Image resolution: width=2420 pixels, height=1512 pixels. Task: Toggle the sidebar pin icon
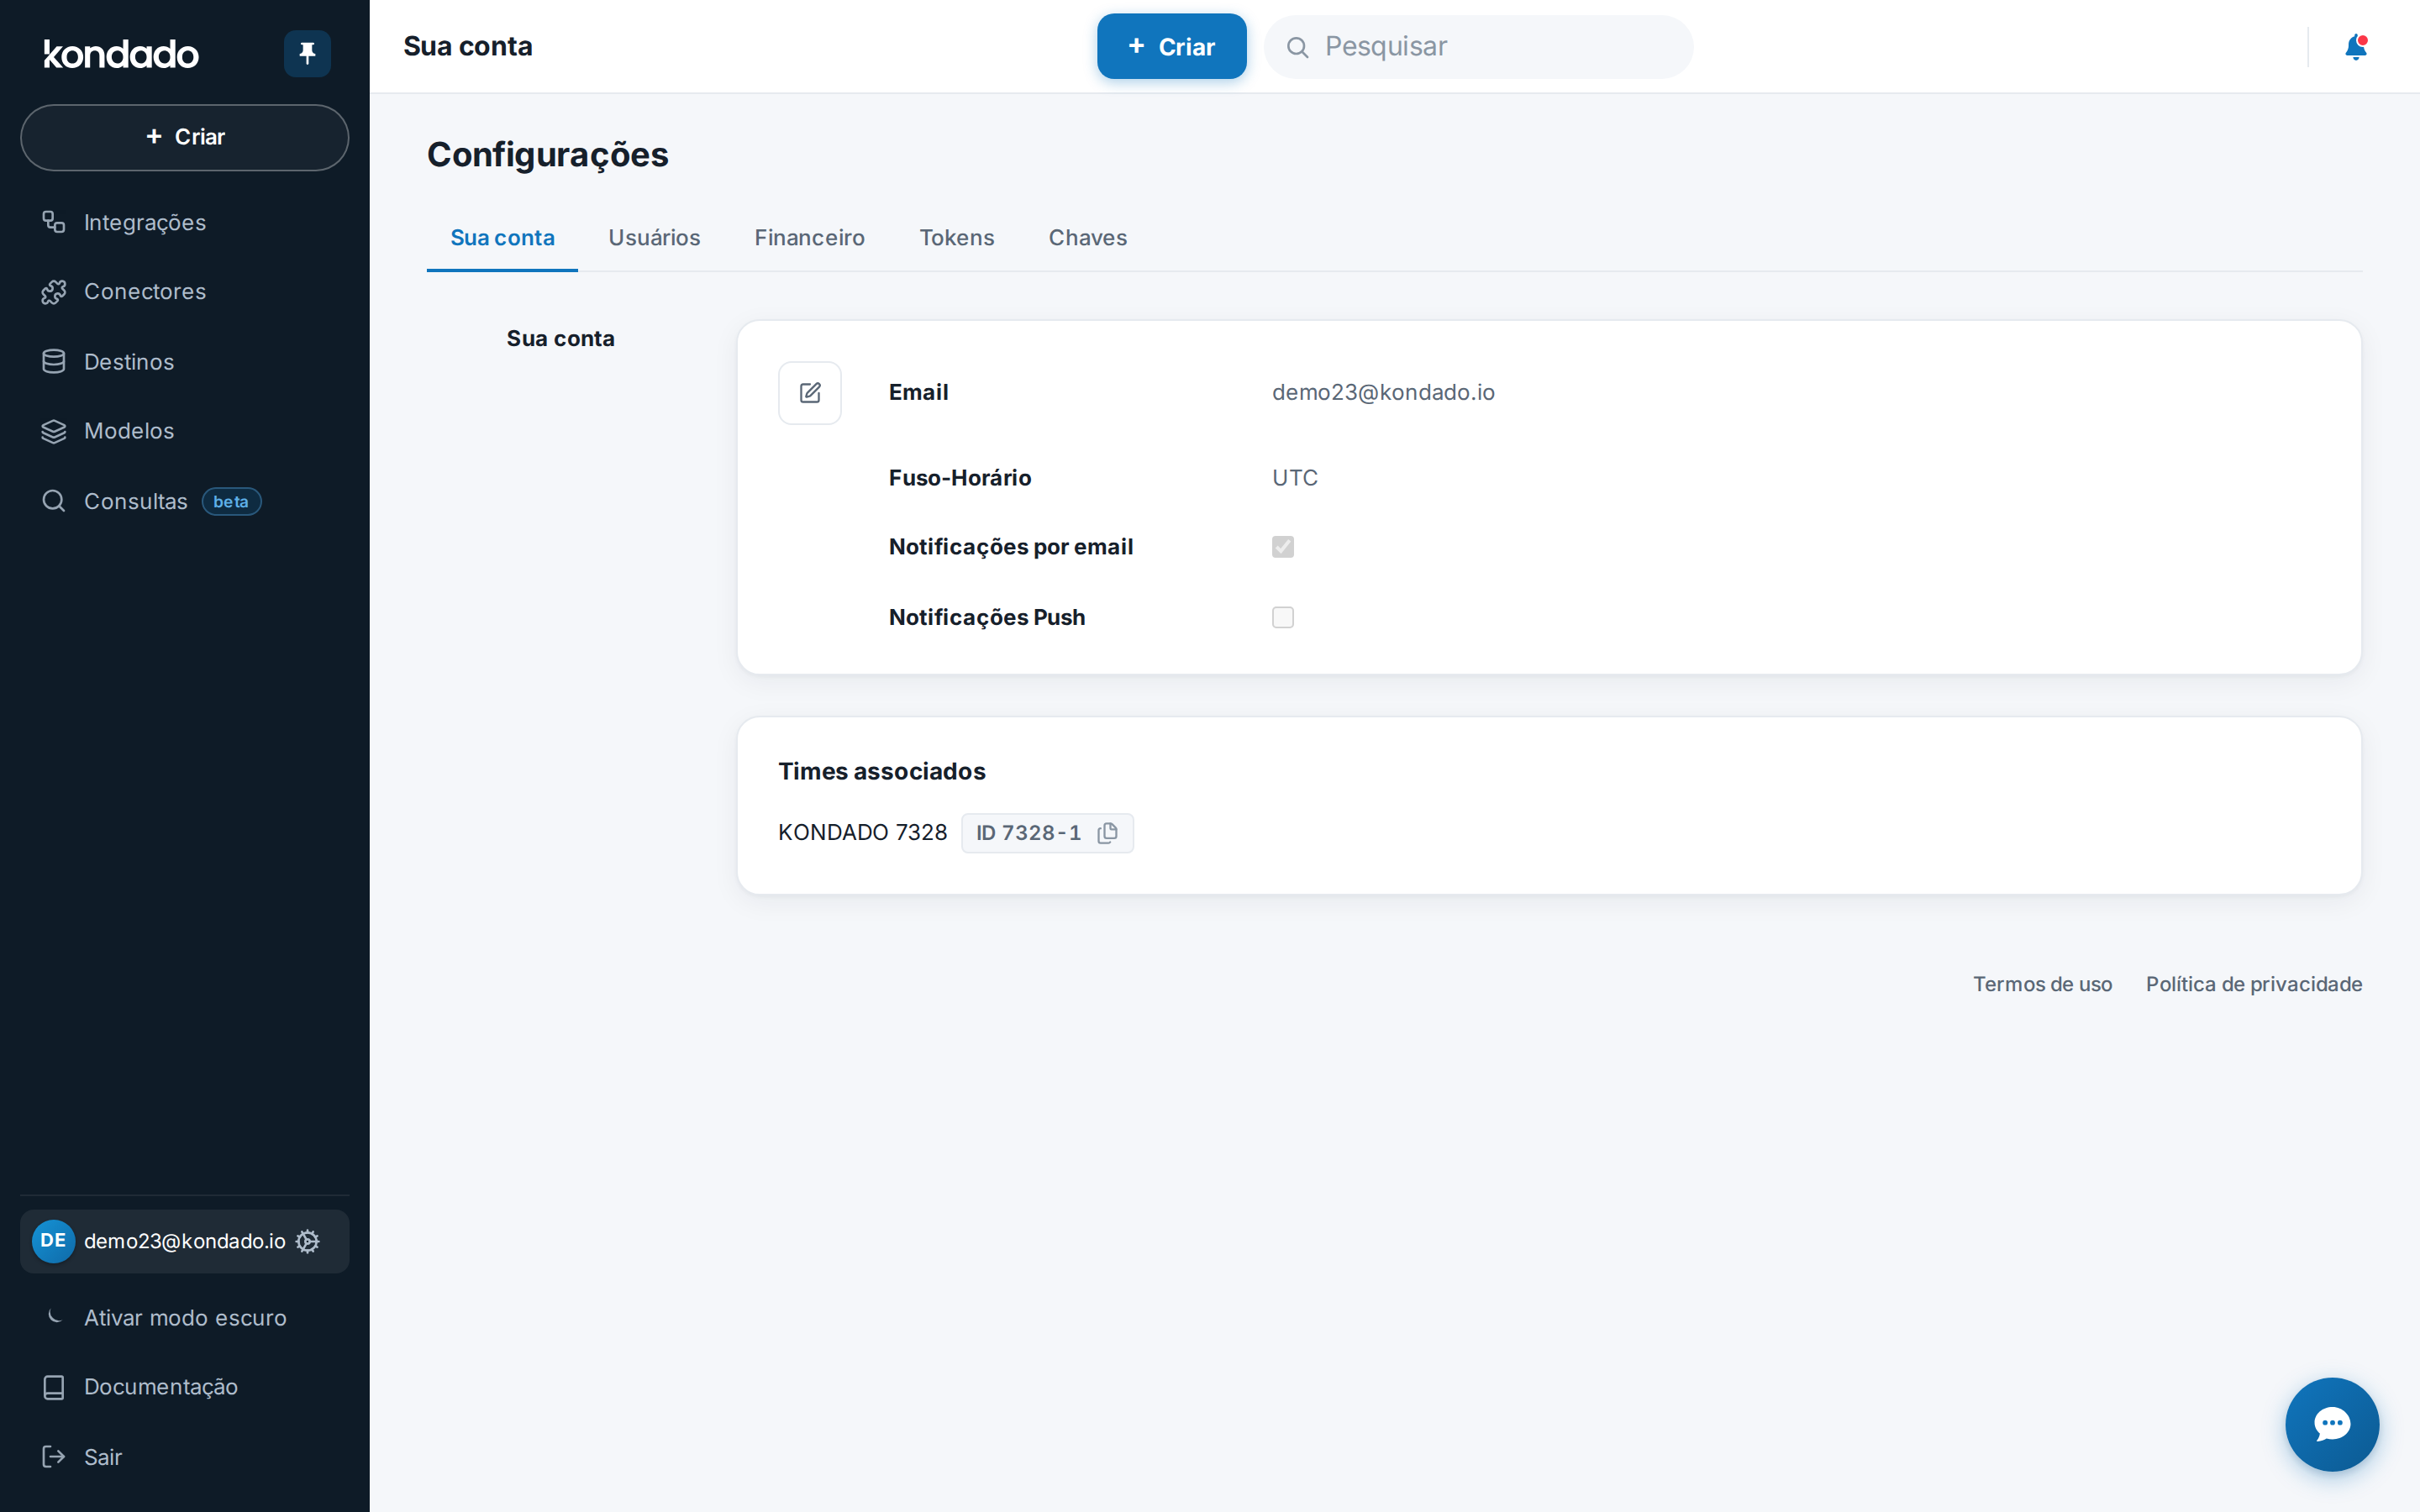(x=307, y=53)
